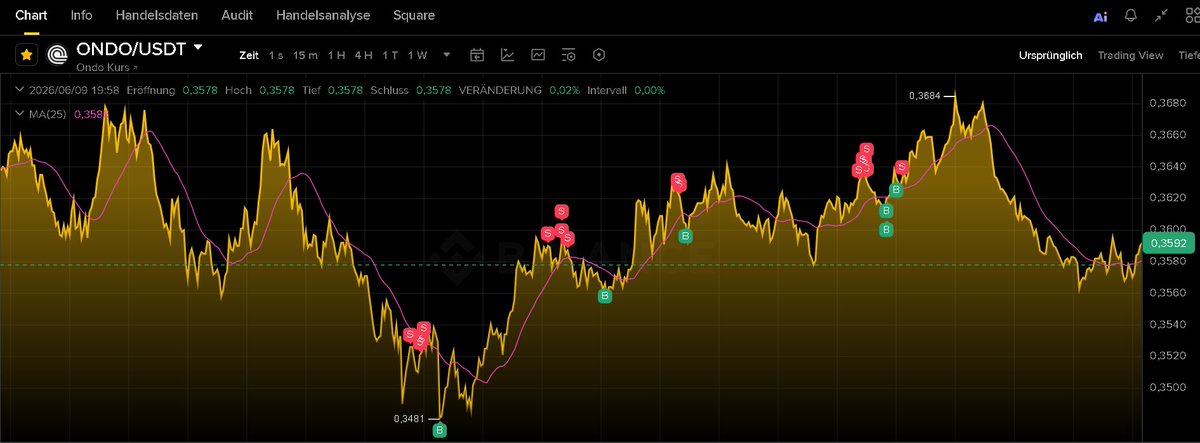The width and height of the screenshot is (1200, 443).
Task: Select the 1H interval
Action: pos(337,55)
